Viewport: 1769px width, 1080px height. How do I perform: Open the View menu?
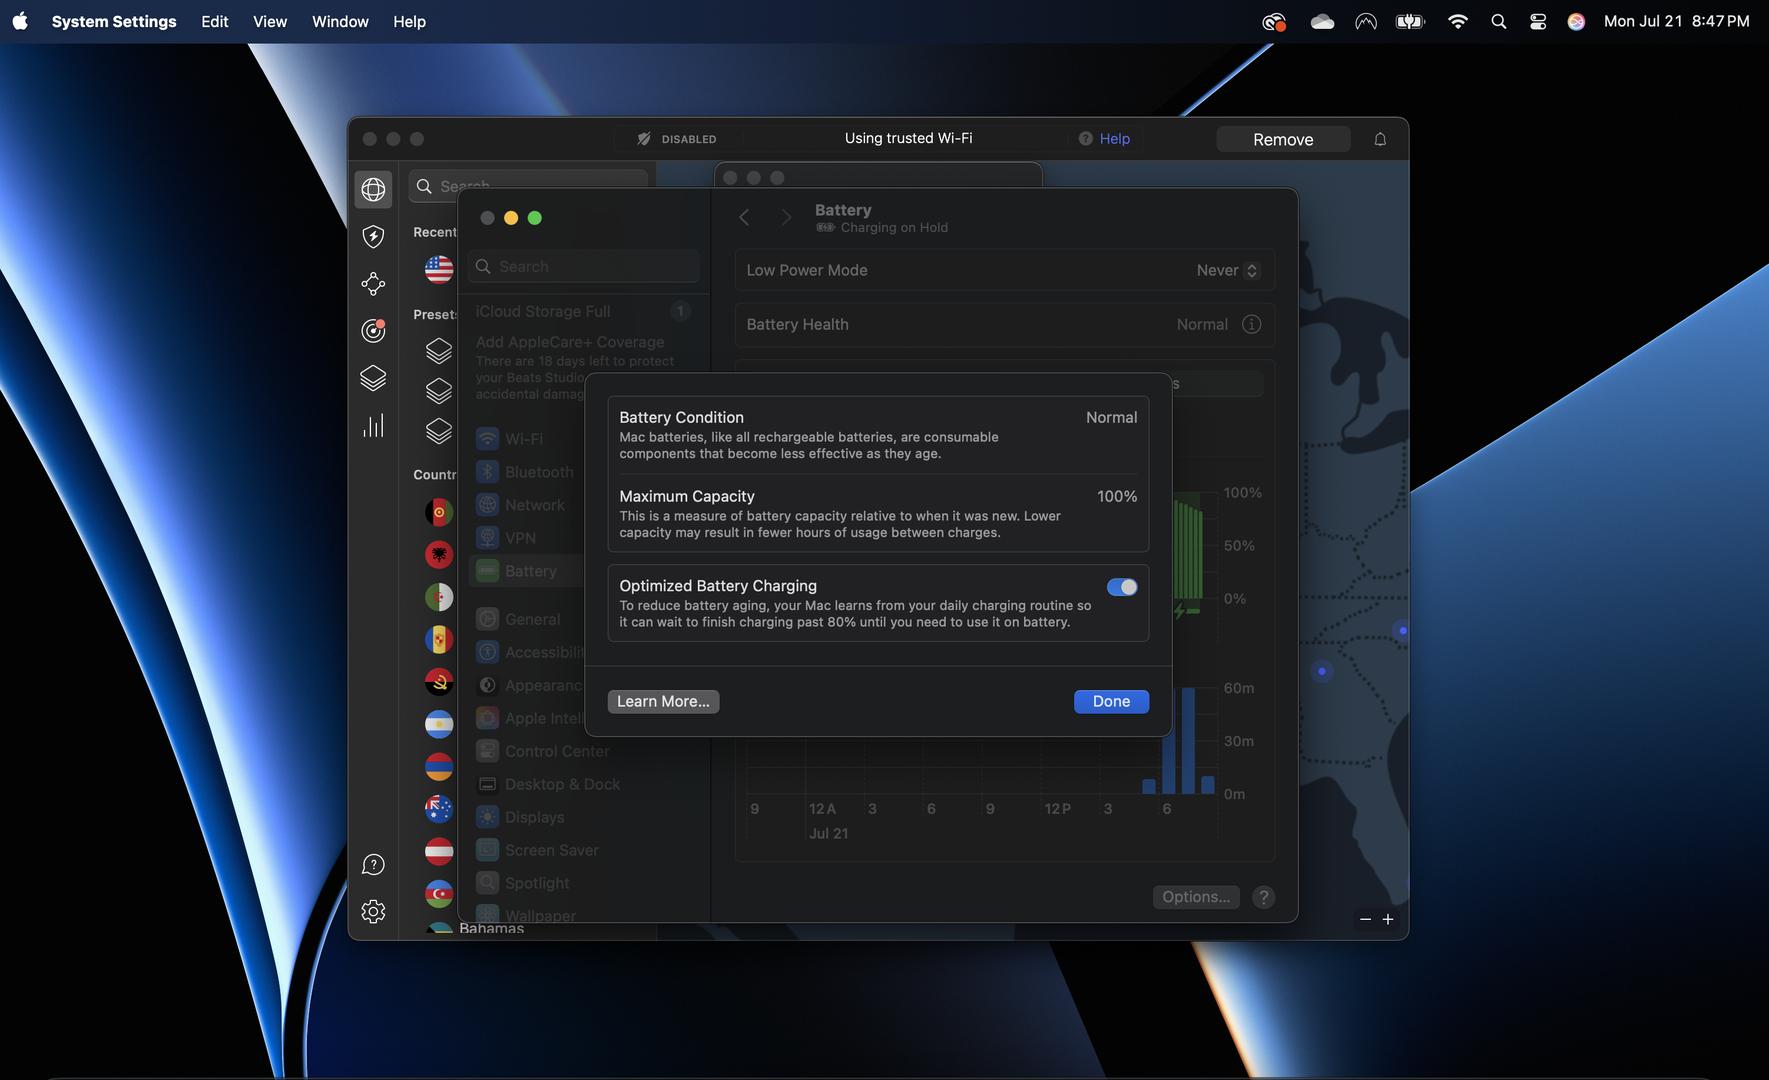coord(270,21)
